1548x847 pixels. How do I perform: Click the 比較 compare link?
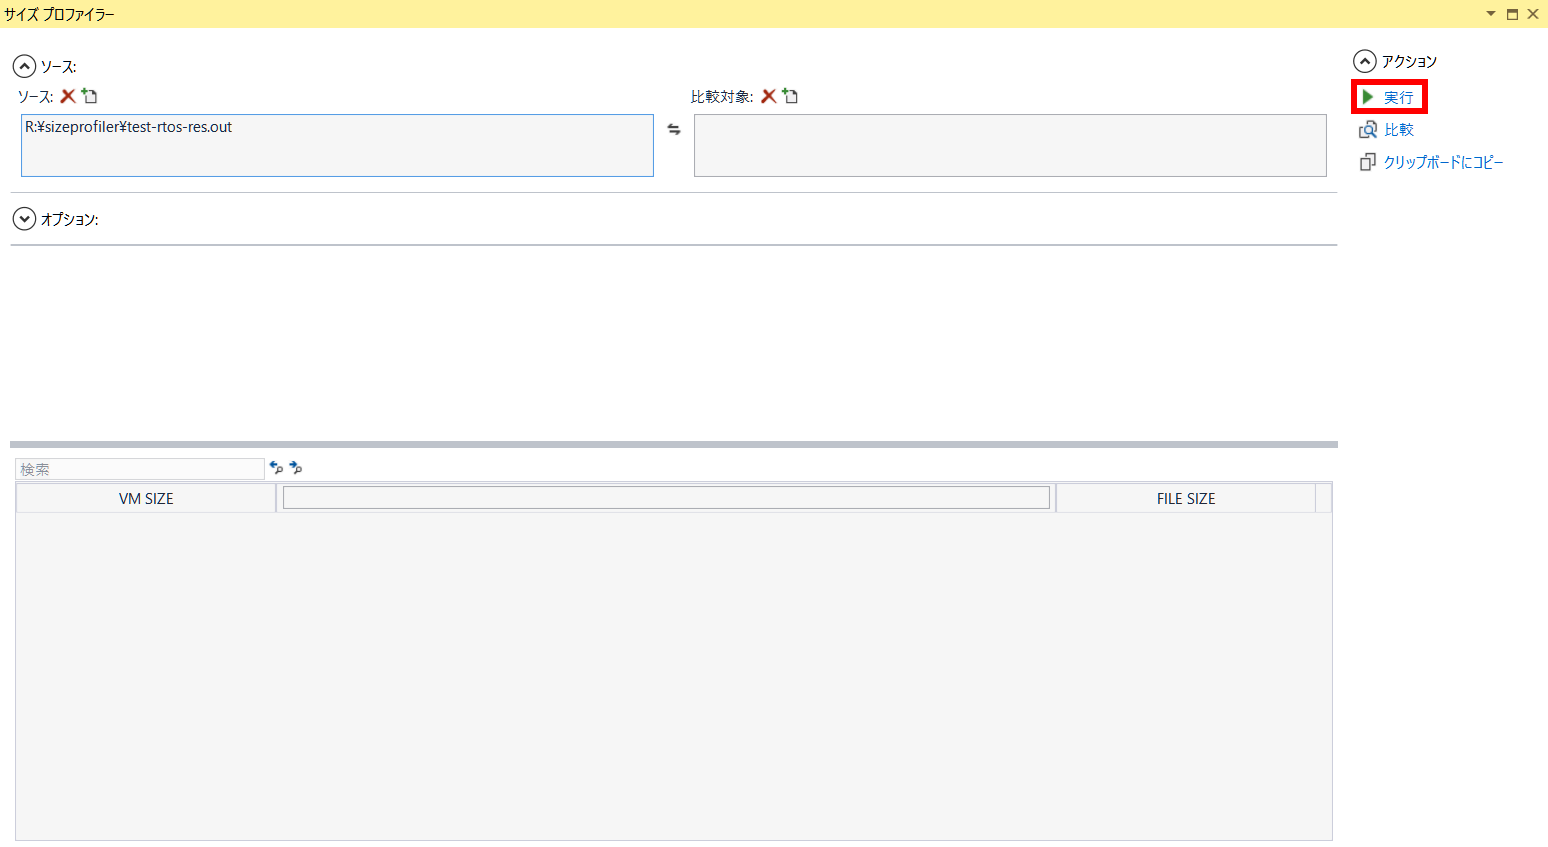pos(1398,130)
